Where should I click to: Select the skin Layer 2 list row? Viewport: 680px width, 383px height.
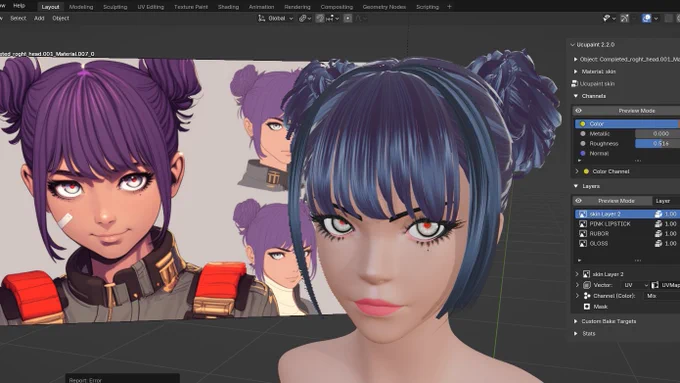pyautogui.click(x=627, y=214)
